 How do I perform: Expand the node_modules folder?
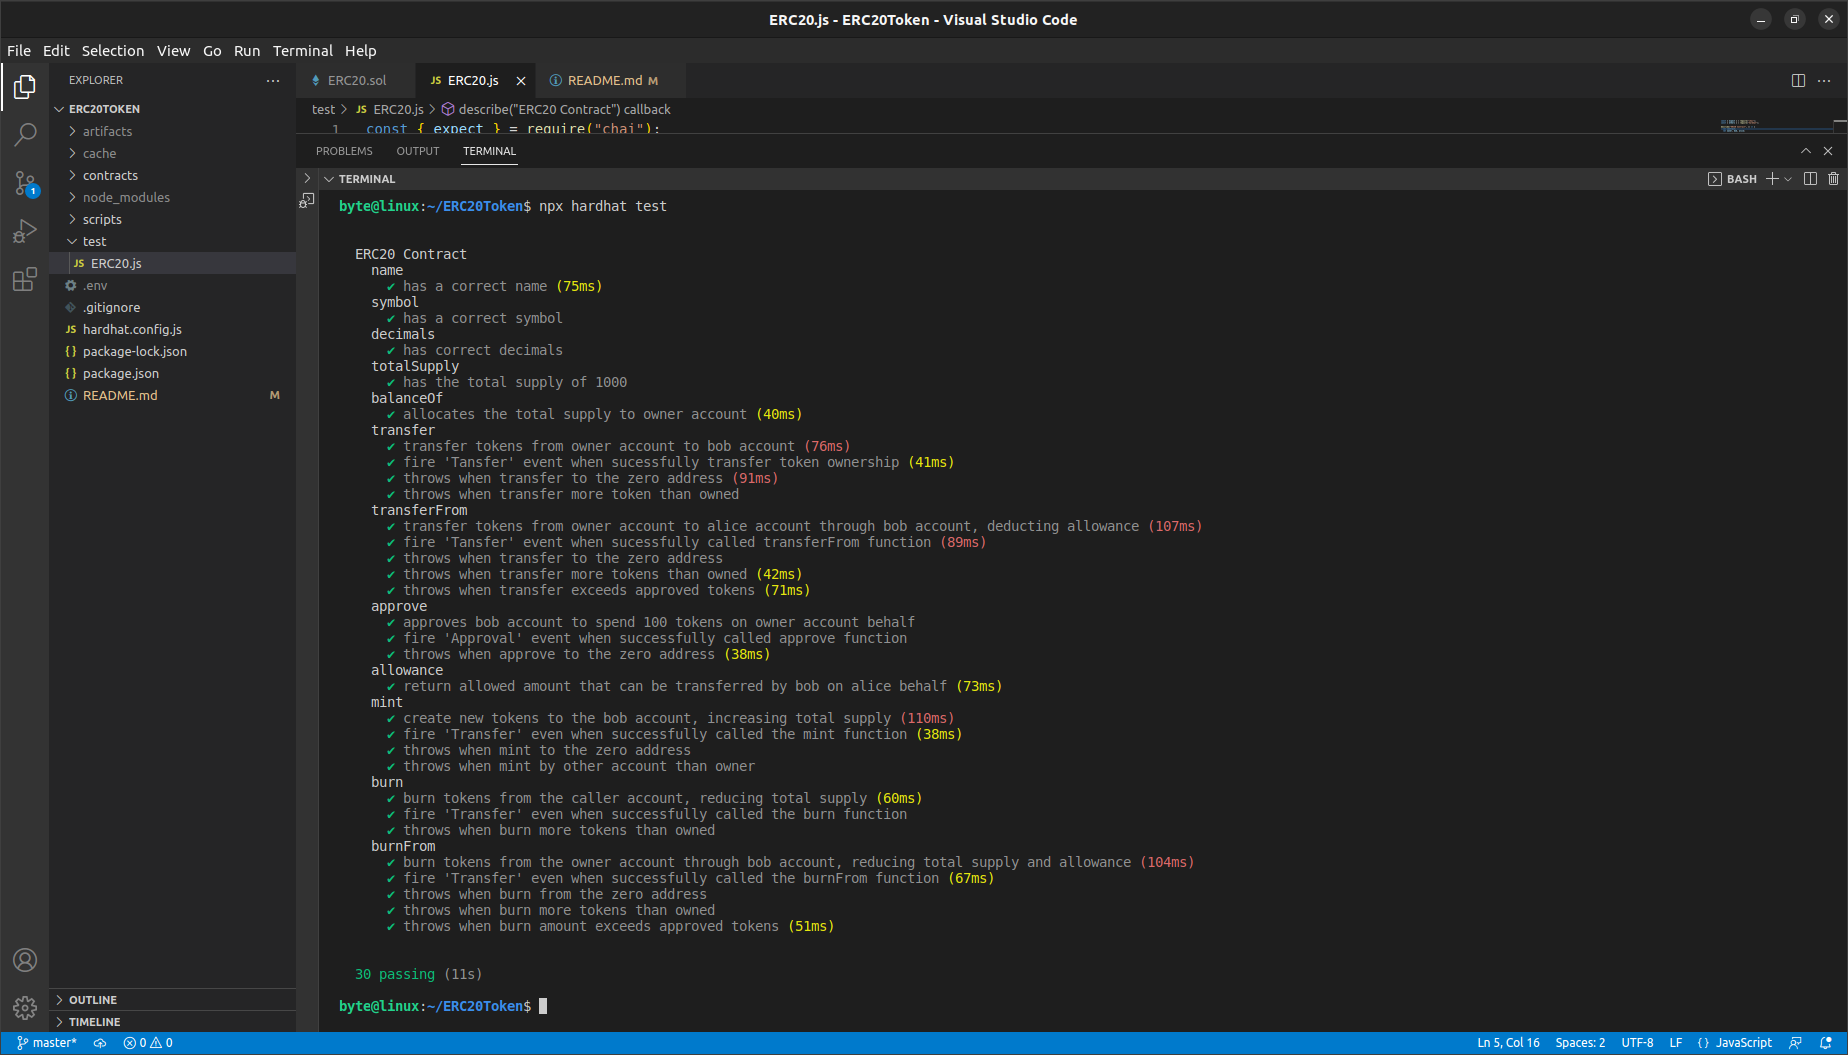point(172,197)
